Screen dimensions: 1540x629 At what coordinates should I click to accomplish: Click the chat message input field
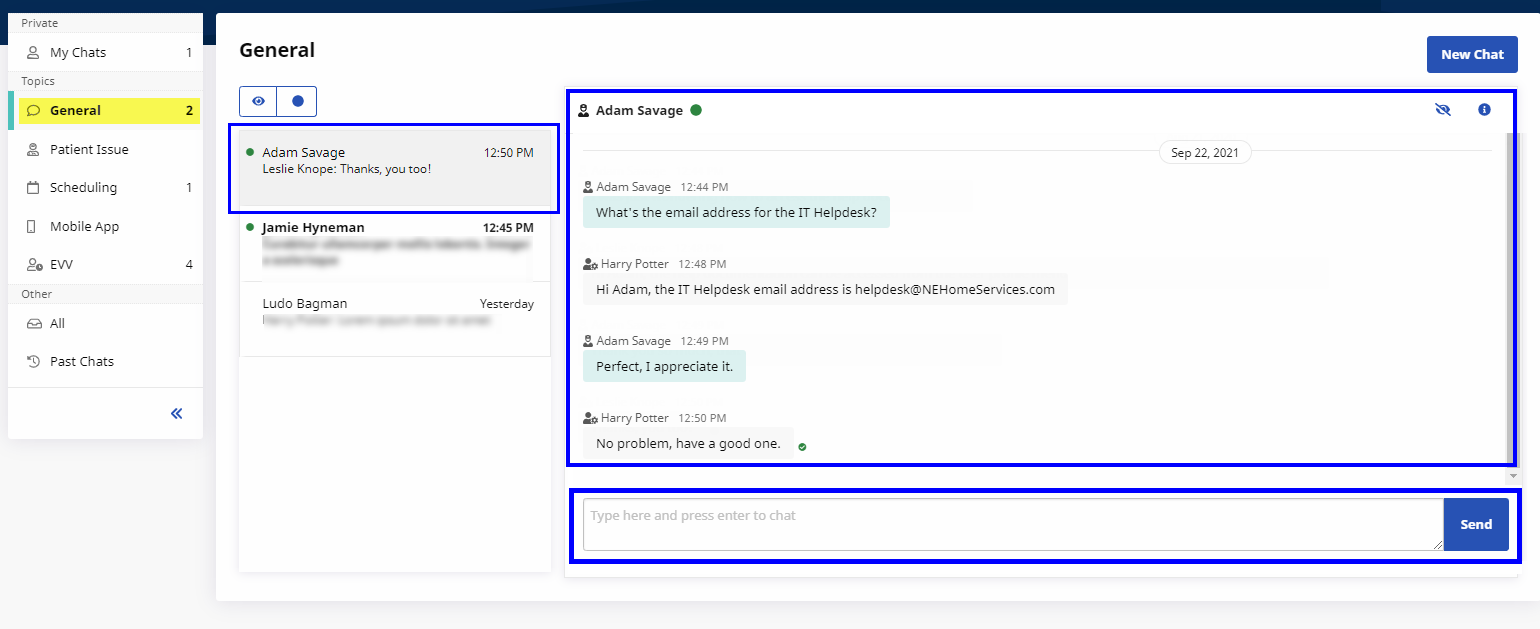(x=1012, y=524)
